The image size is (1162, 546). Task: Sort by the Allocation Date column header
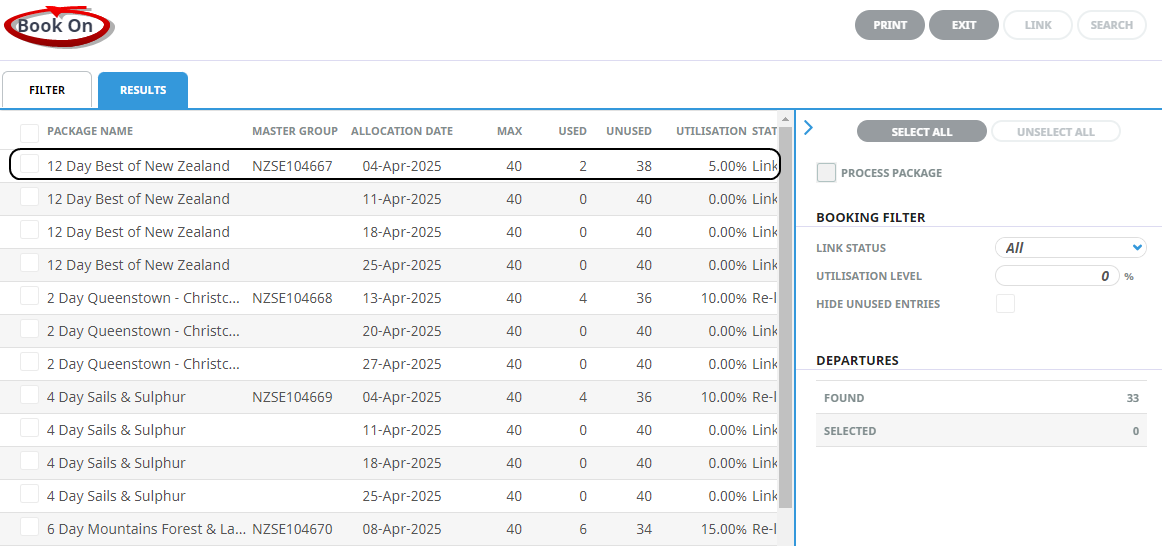click(x=401, y=131)
